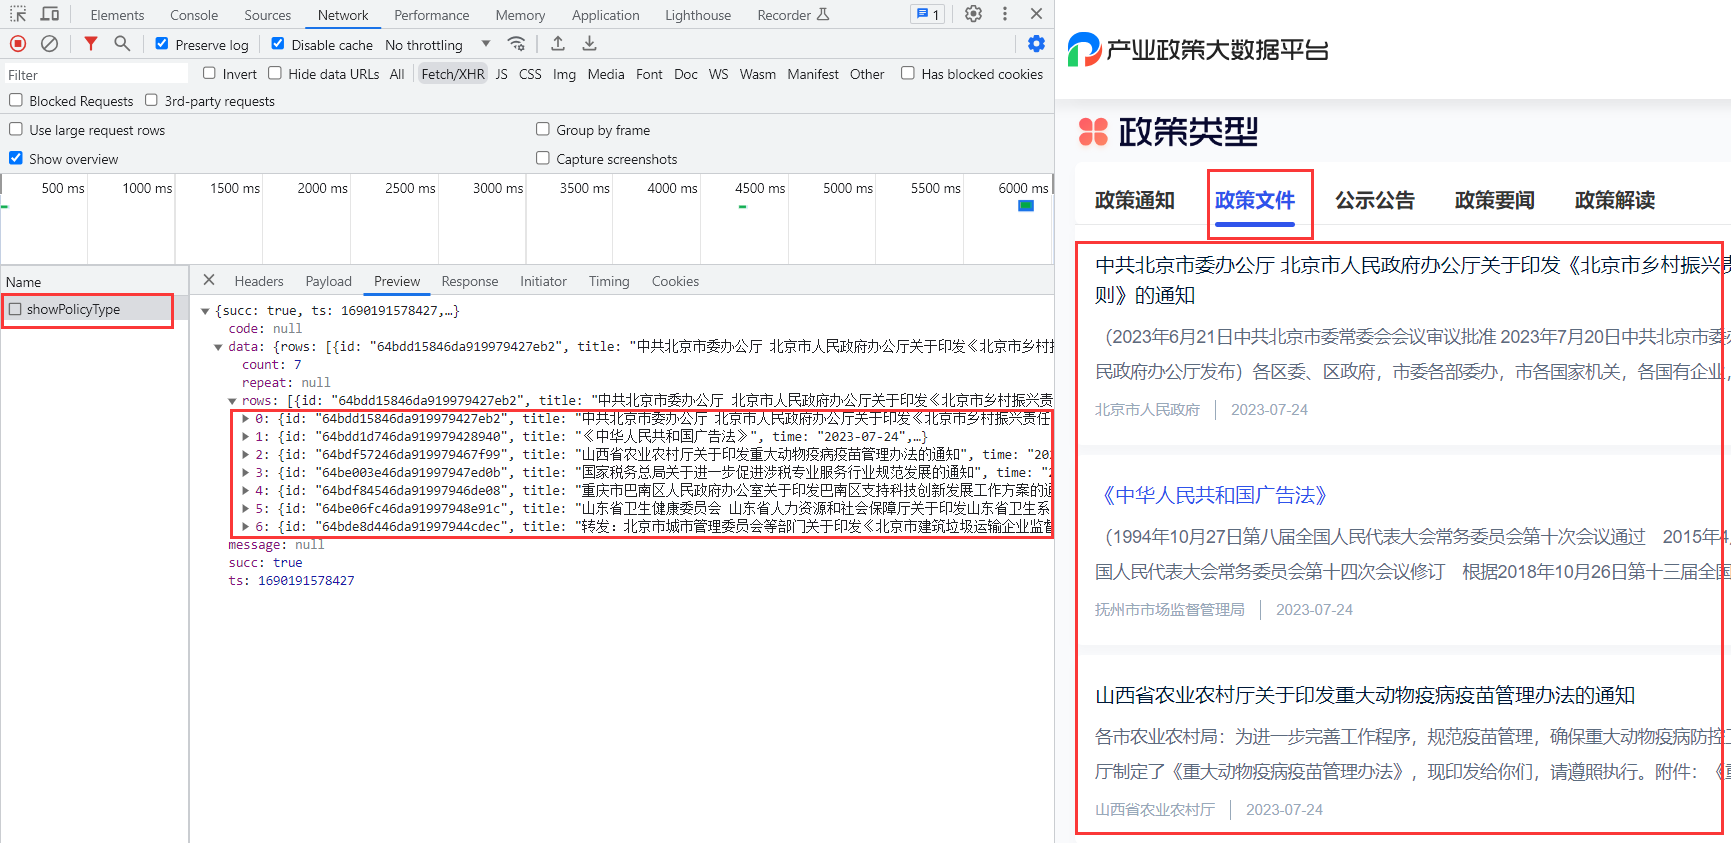Image resolution: width=1731 pixels, height=843 pixels.
Task: Click the Import HAR upload icon
Action: (x=558, y=44)
